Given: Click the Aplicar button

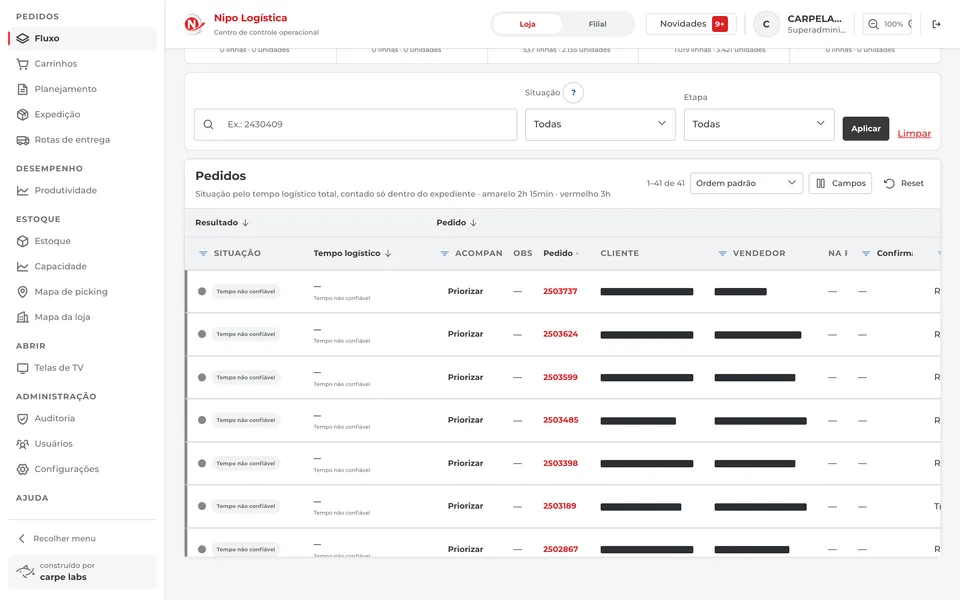Looking at the screenshot, I should pos(865,129).
